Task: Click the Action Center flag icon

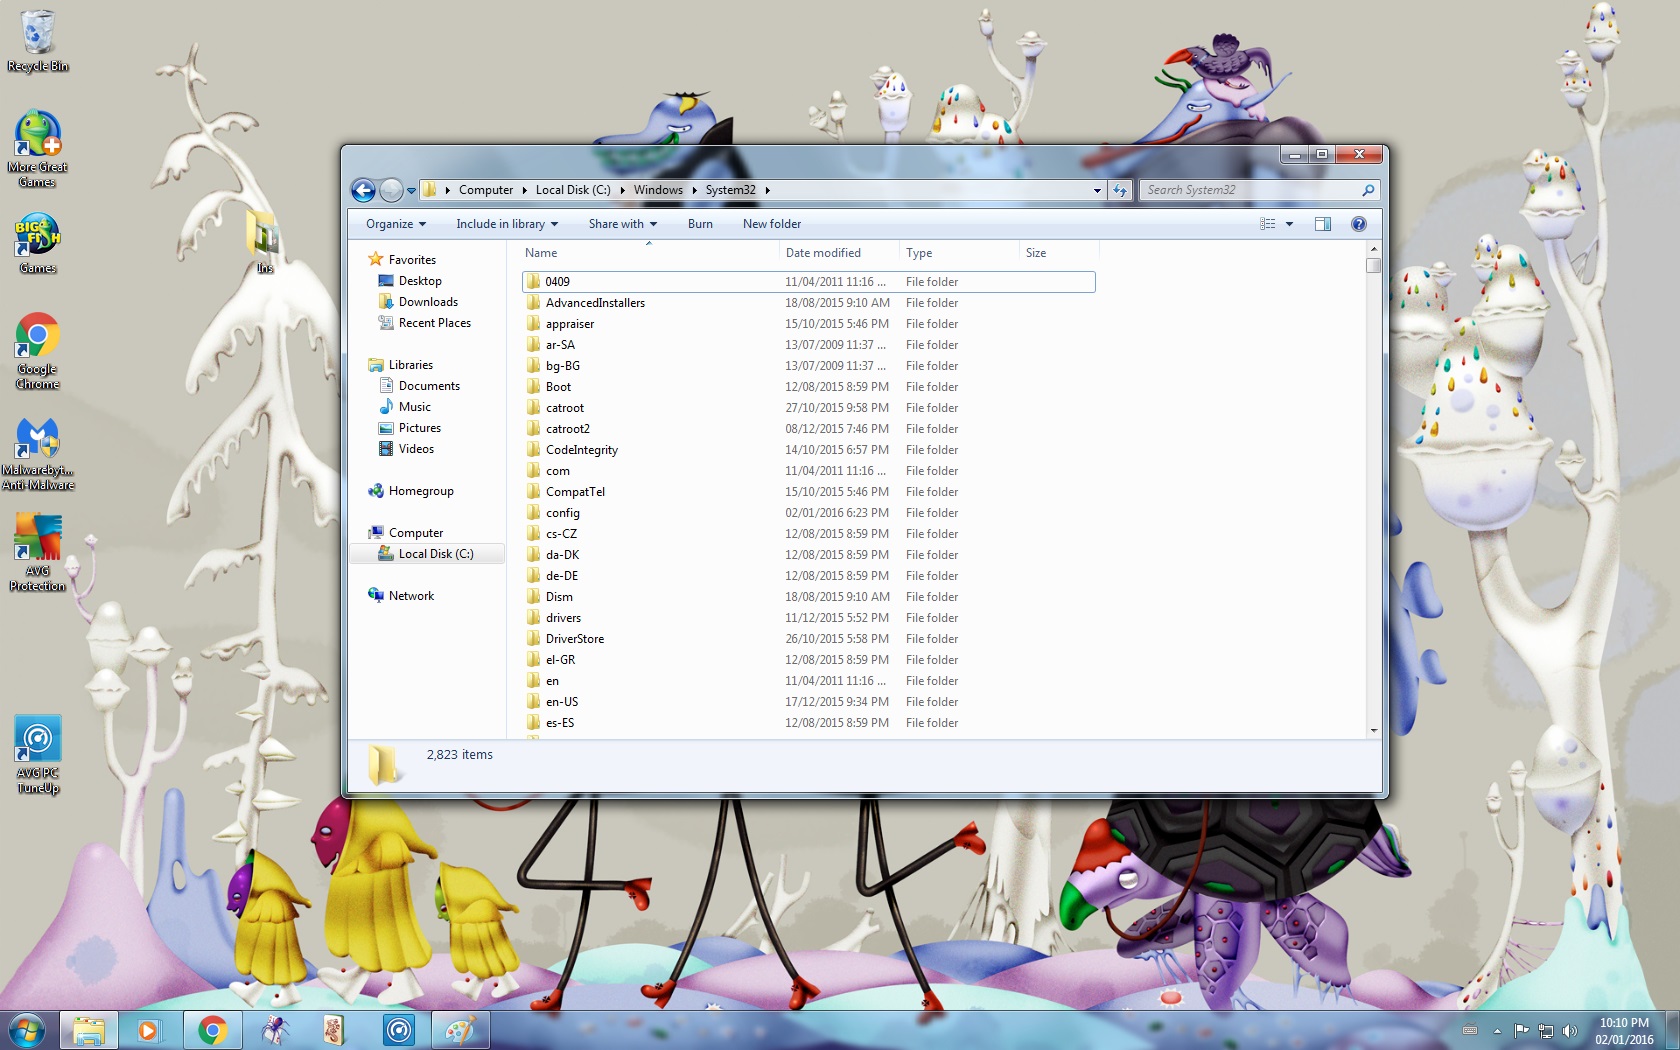Action: pyautogui.click(x=1521, y=1031)
